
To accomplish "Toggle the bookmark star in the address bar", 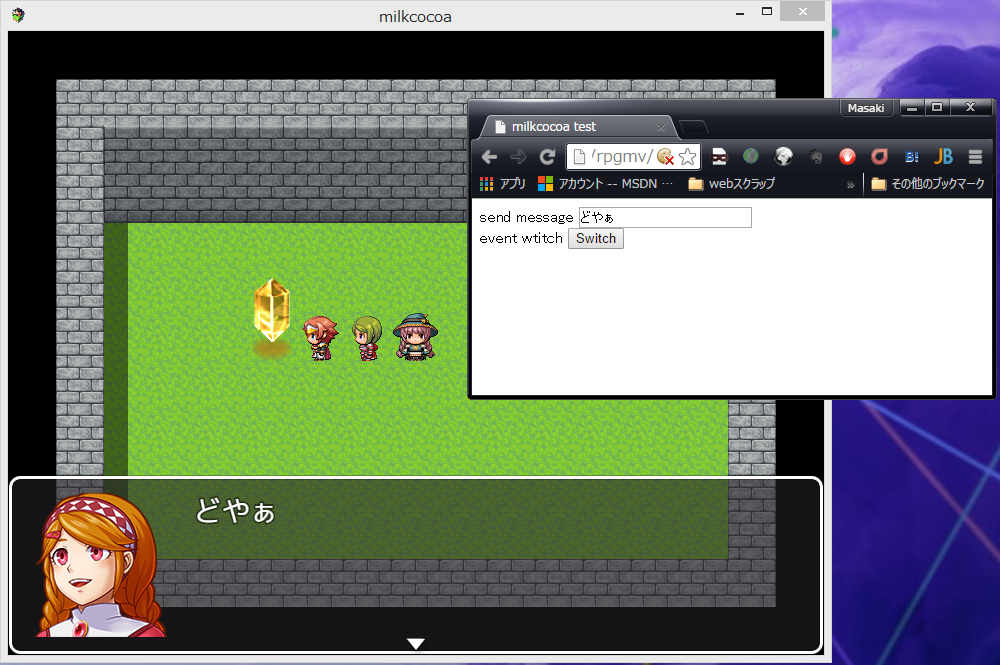I will coord(687,157).
